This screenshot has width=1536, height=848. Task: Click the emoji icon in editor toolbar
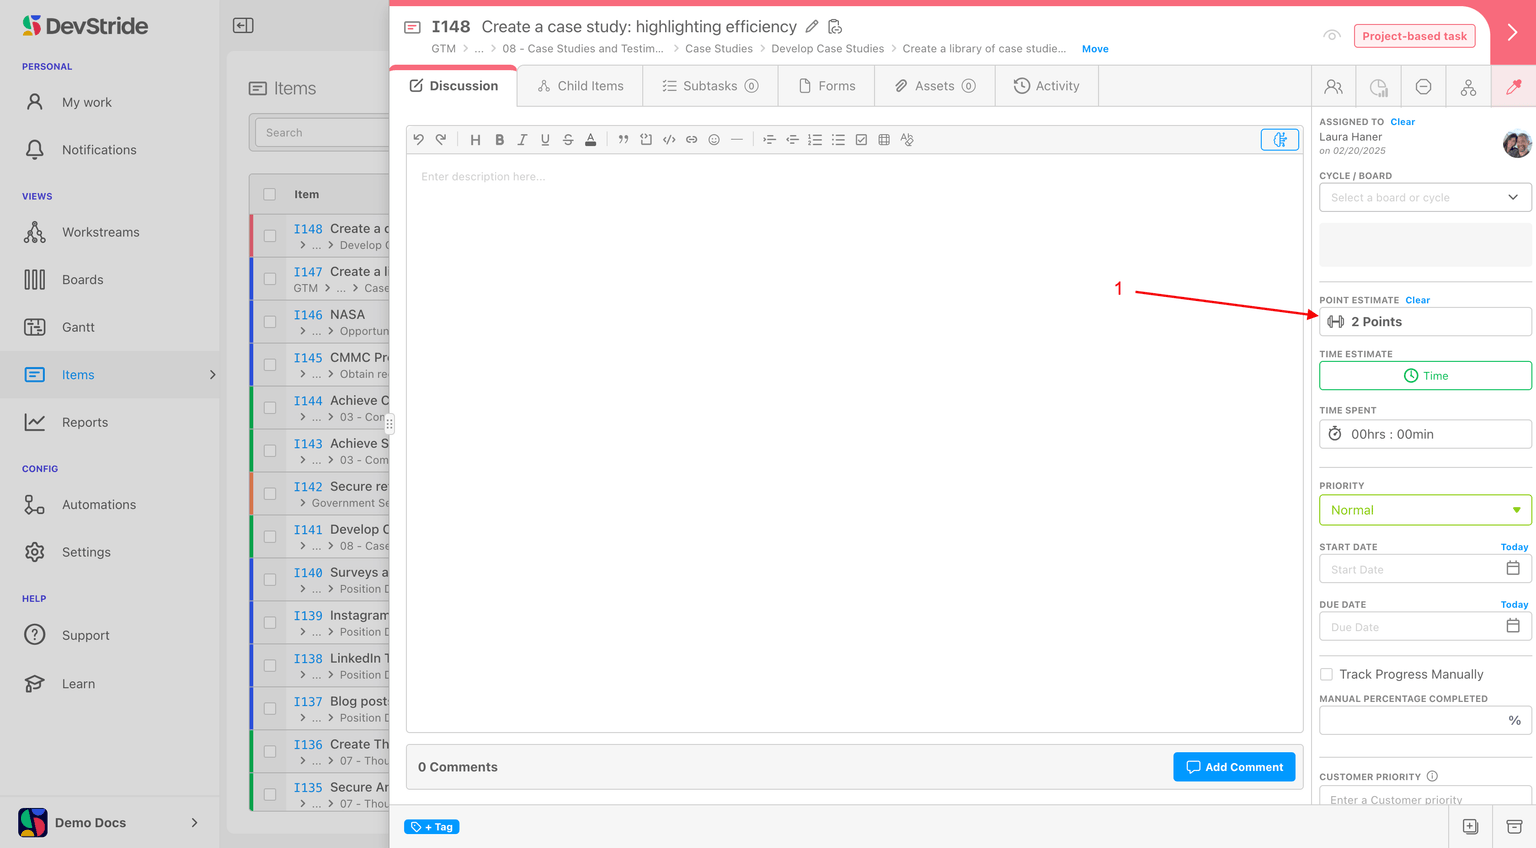714,140
